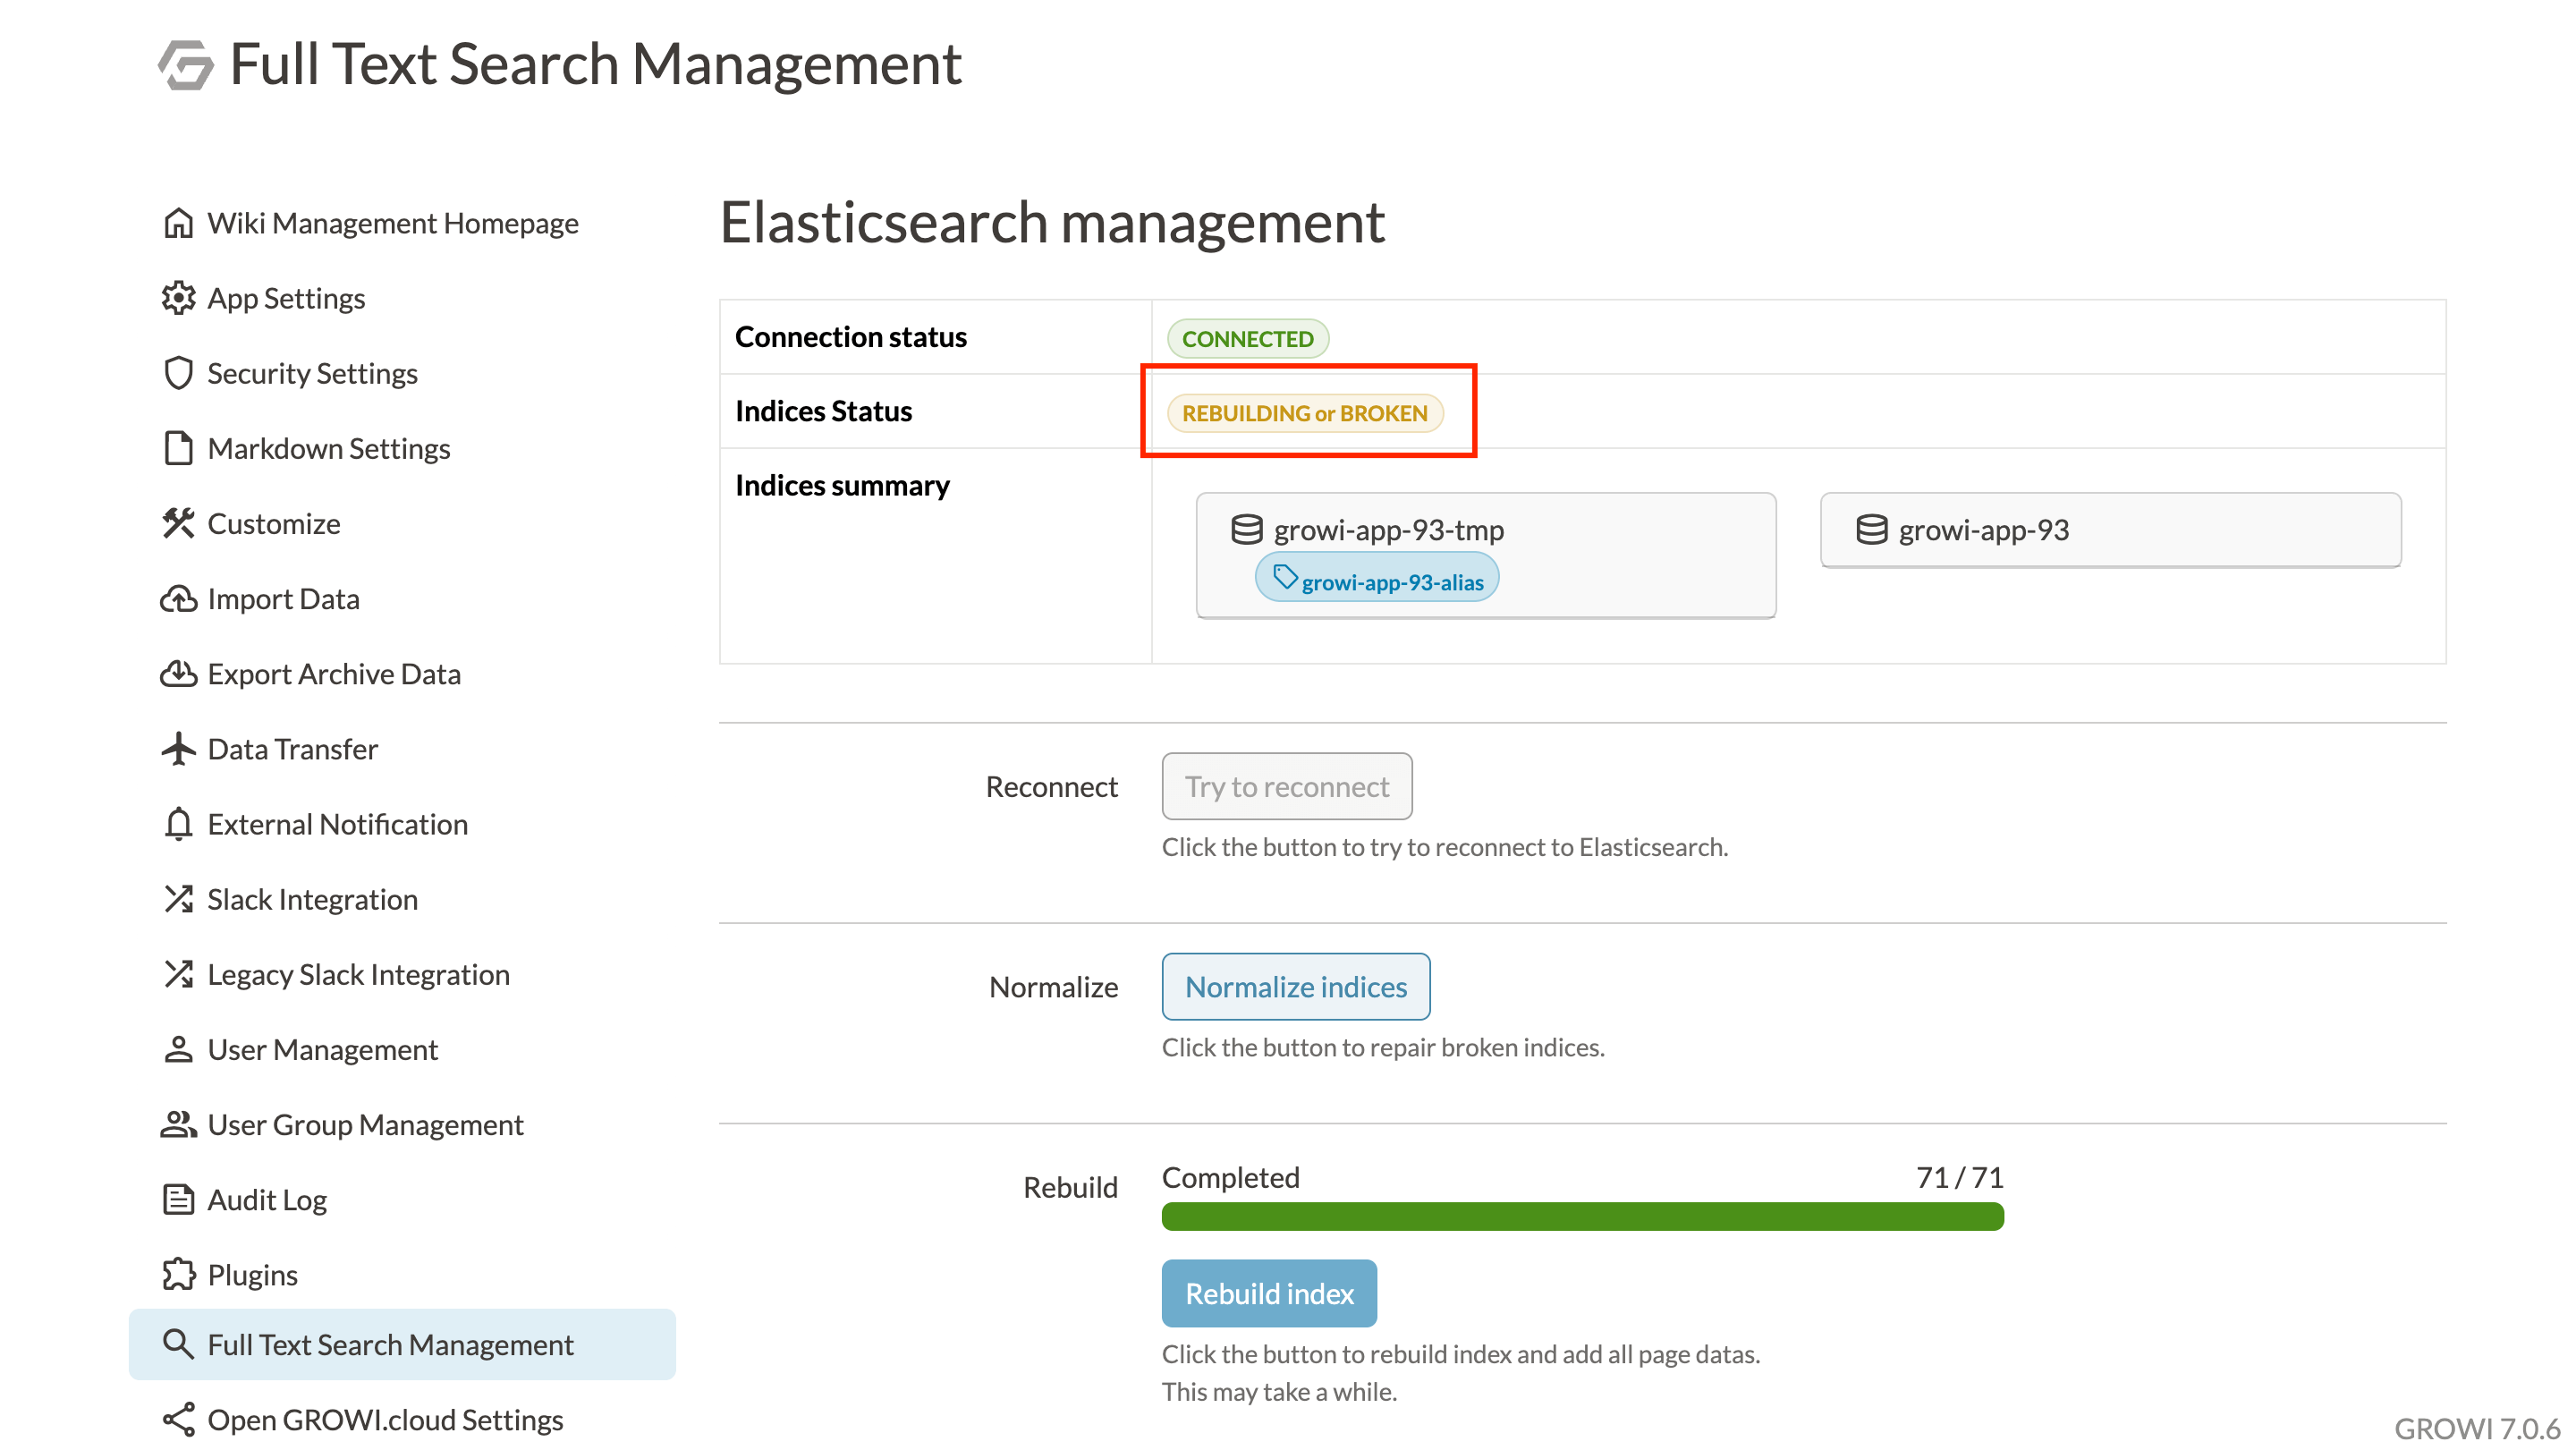Click Normalize indices button

coord(1296,986)
